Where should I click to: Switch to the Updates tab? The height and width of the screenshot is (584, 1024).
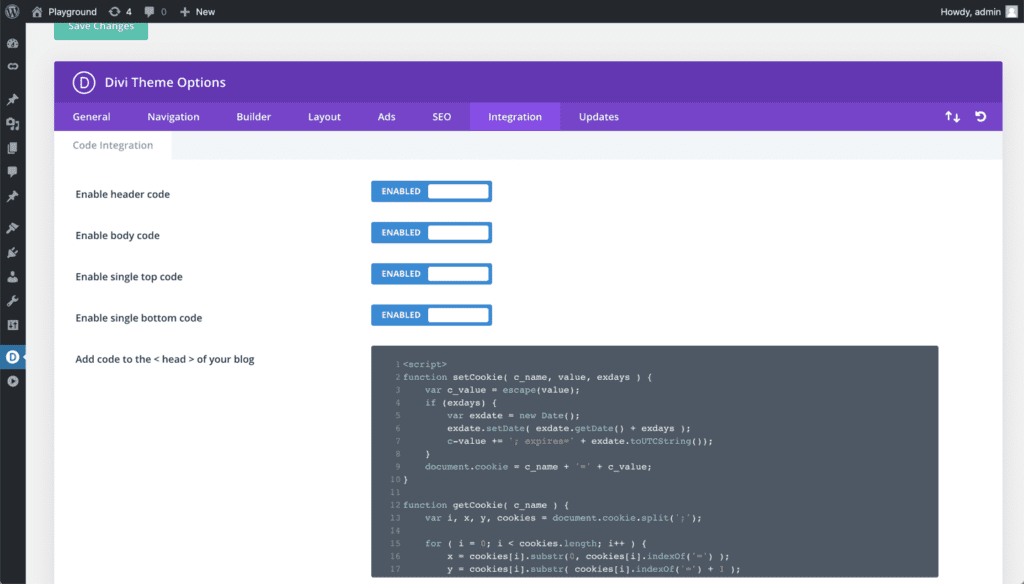(x=598, y=117)
